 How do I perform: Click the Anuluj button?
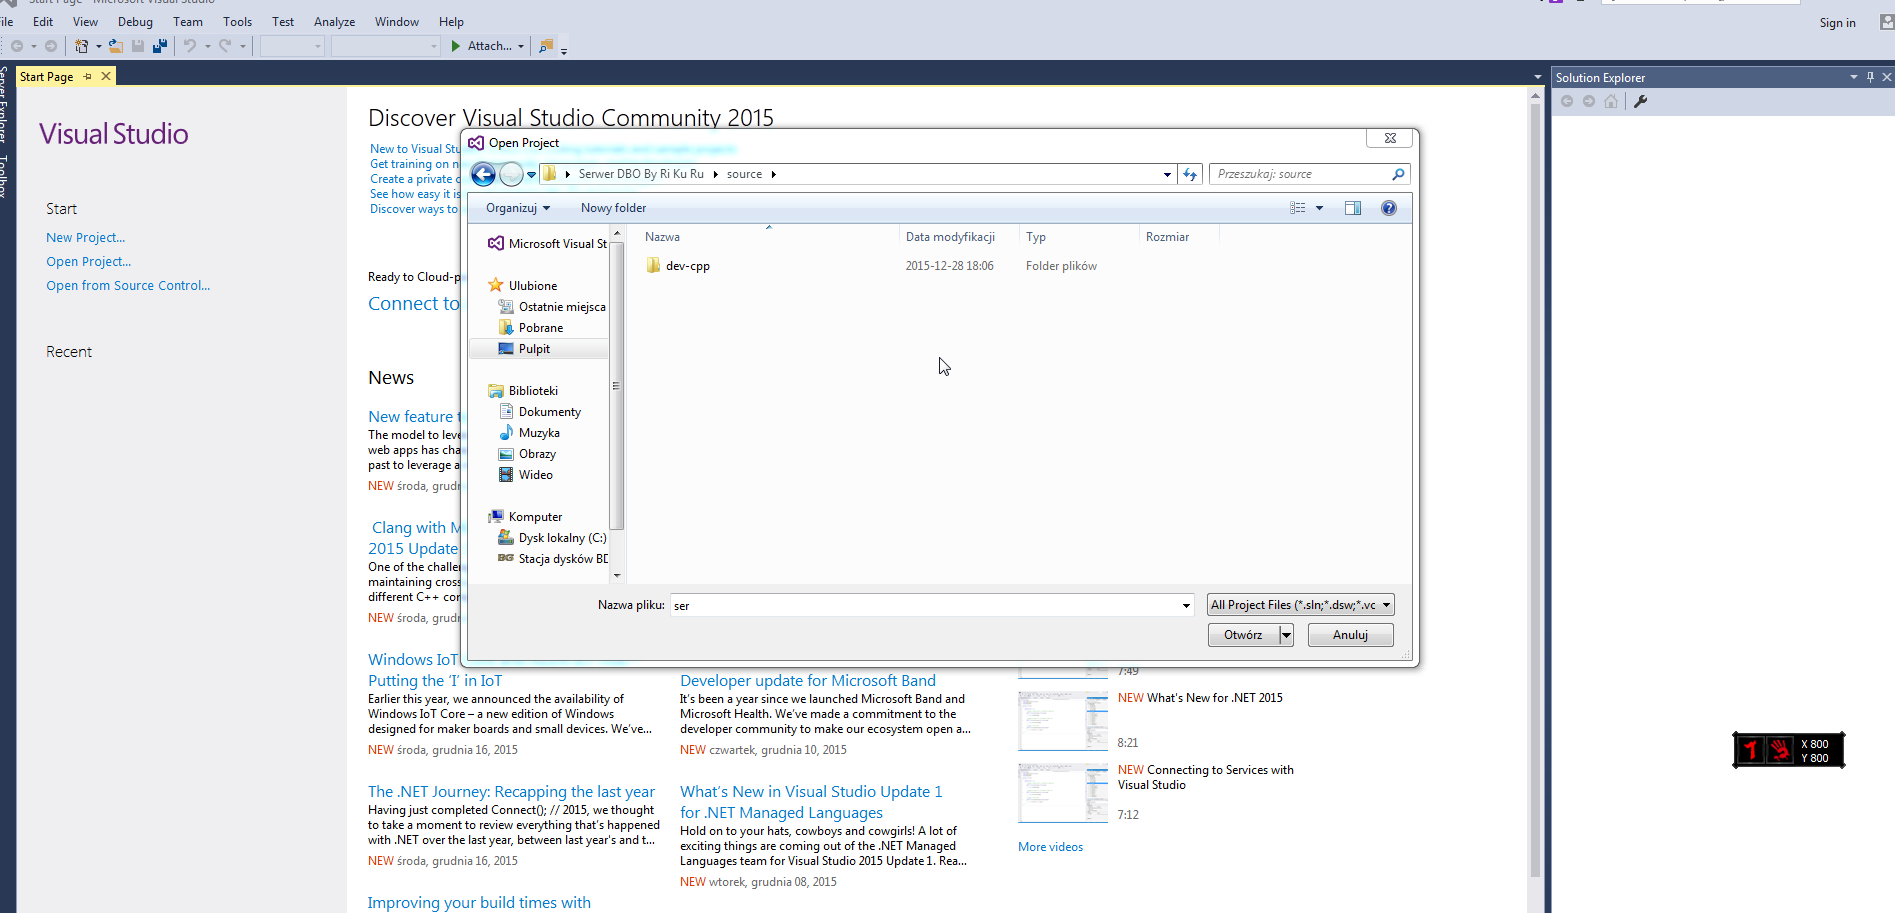tap(1350, 635)
